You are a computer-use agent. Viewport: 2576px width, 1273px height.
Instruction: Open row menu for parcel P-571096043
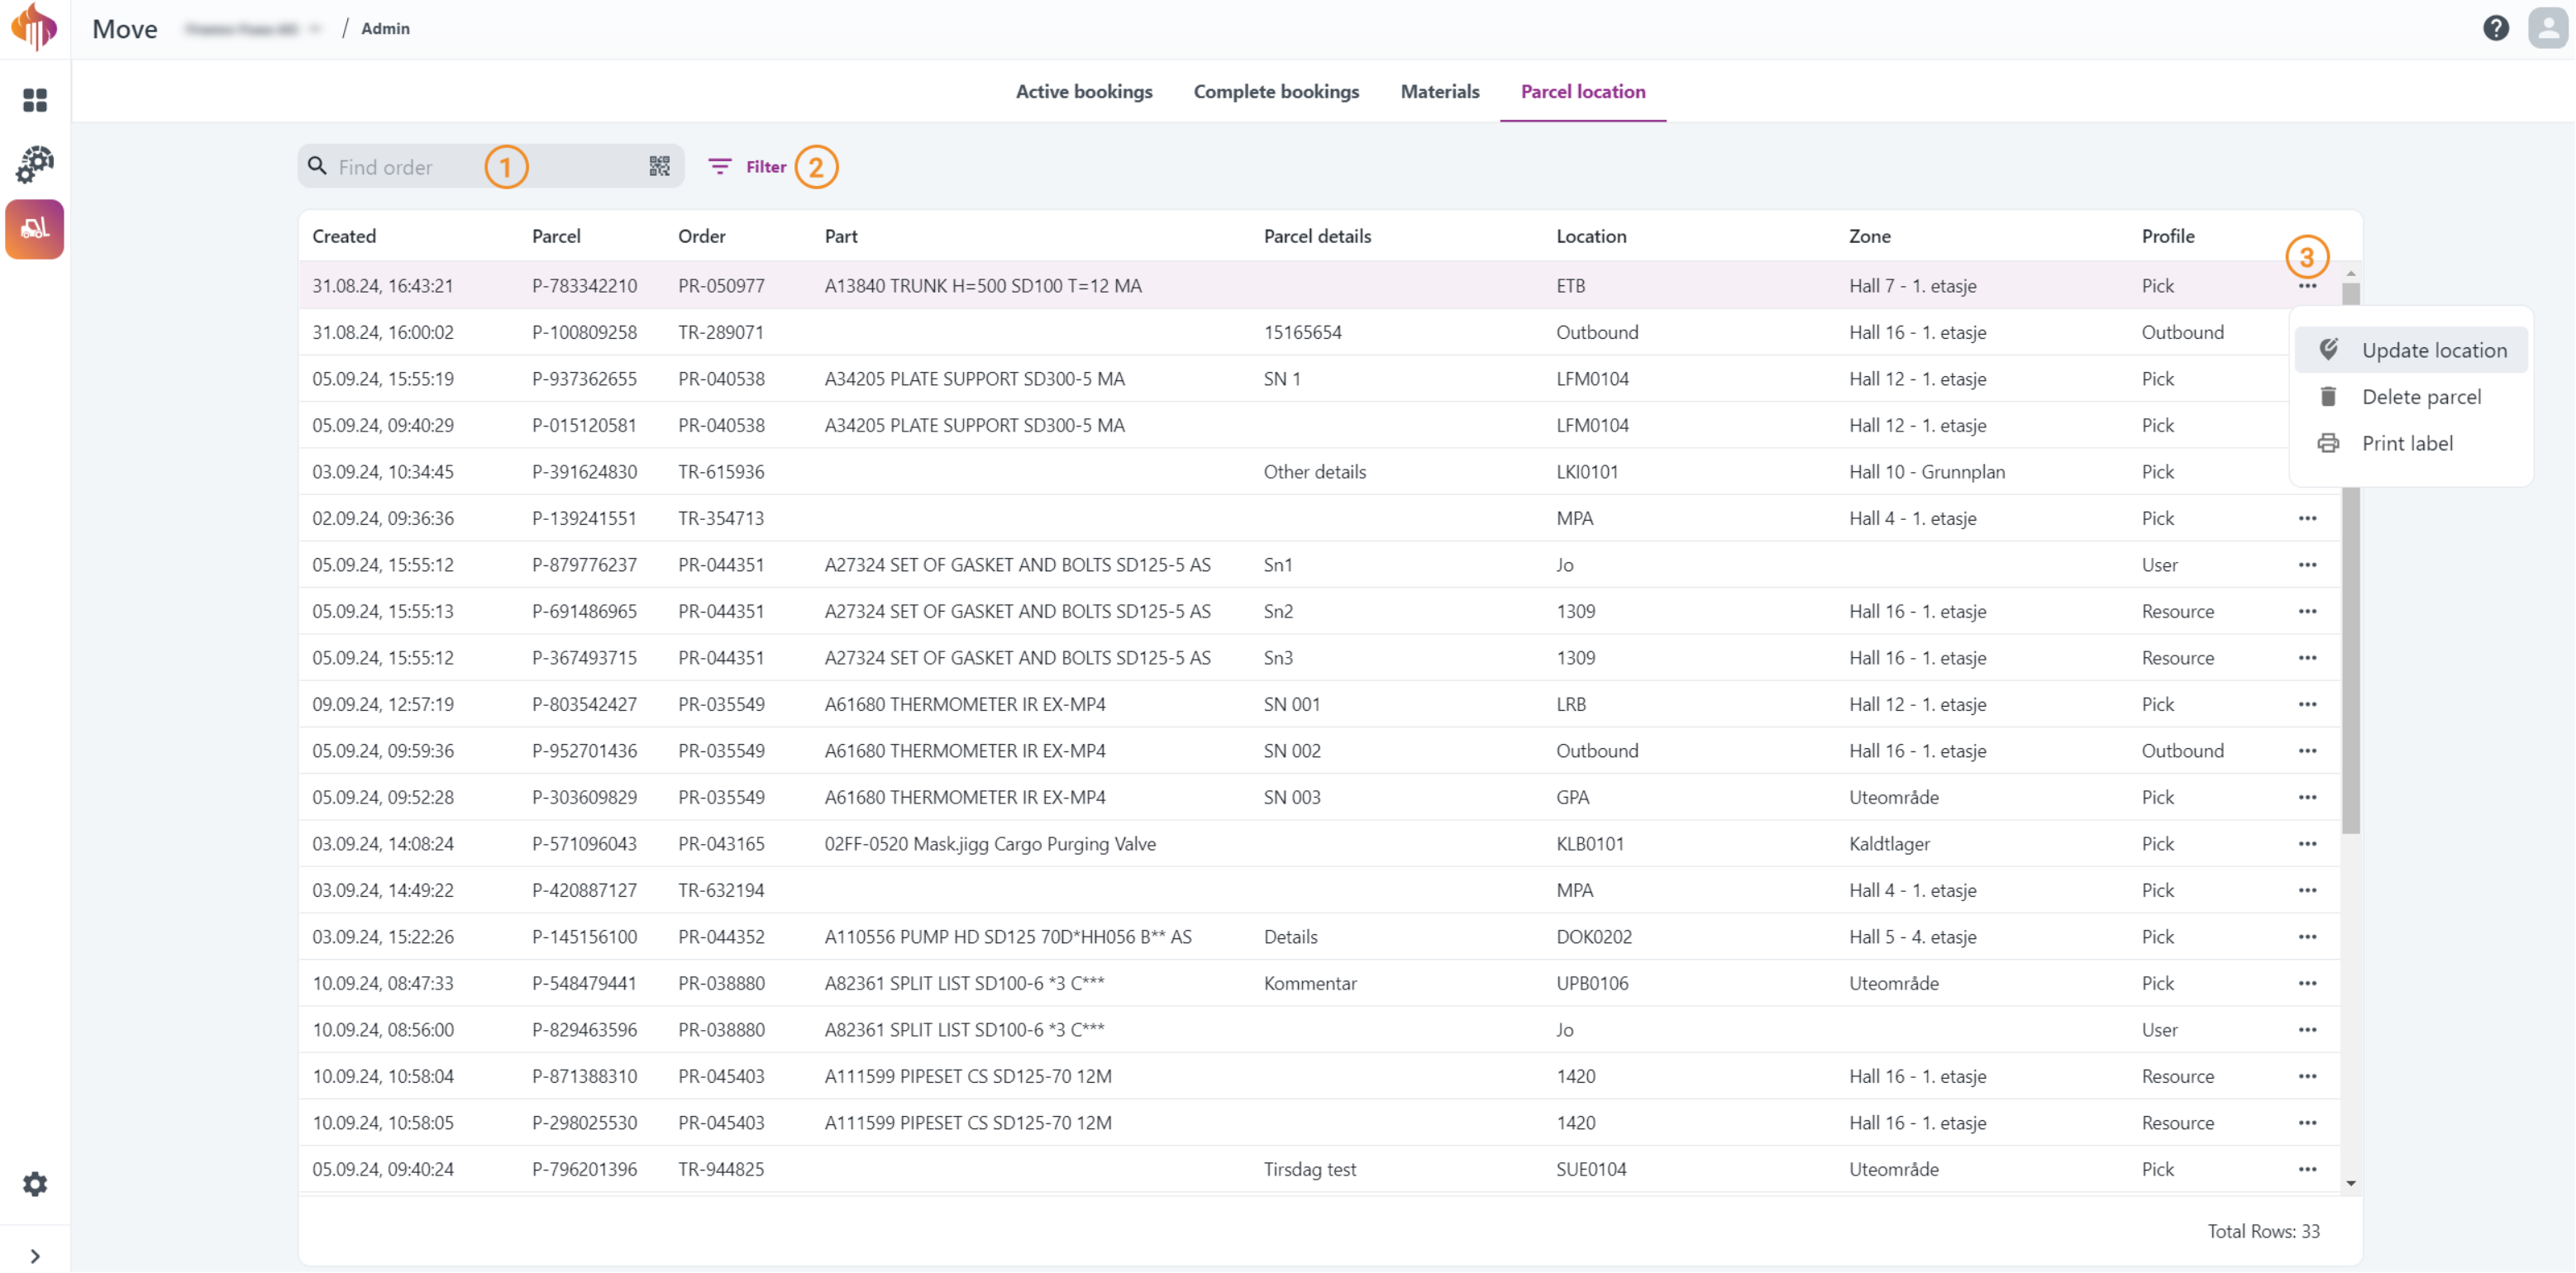(2306, 844)
